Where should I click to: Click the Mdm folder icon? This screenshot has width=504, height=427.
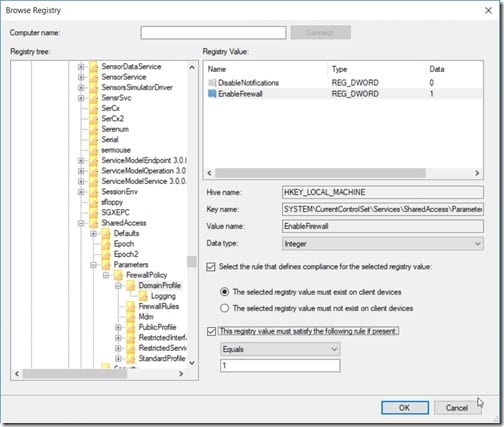click(x=131, y=317)
